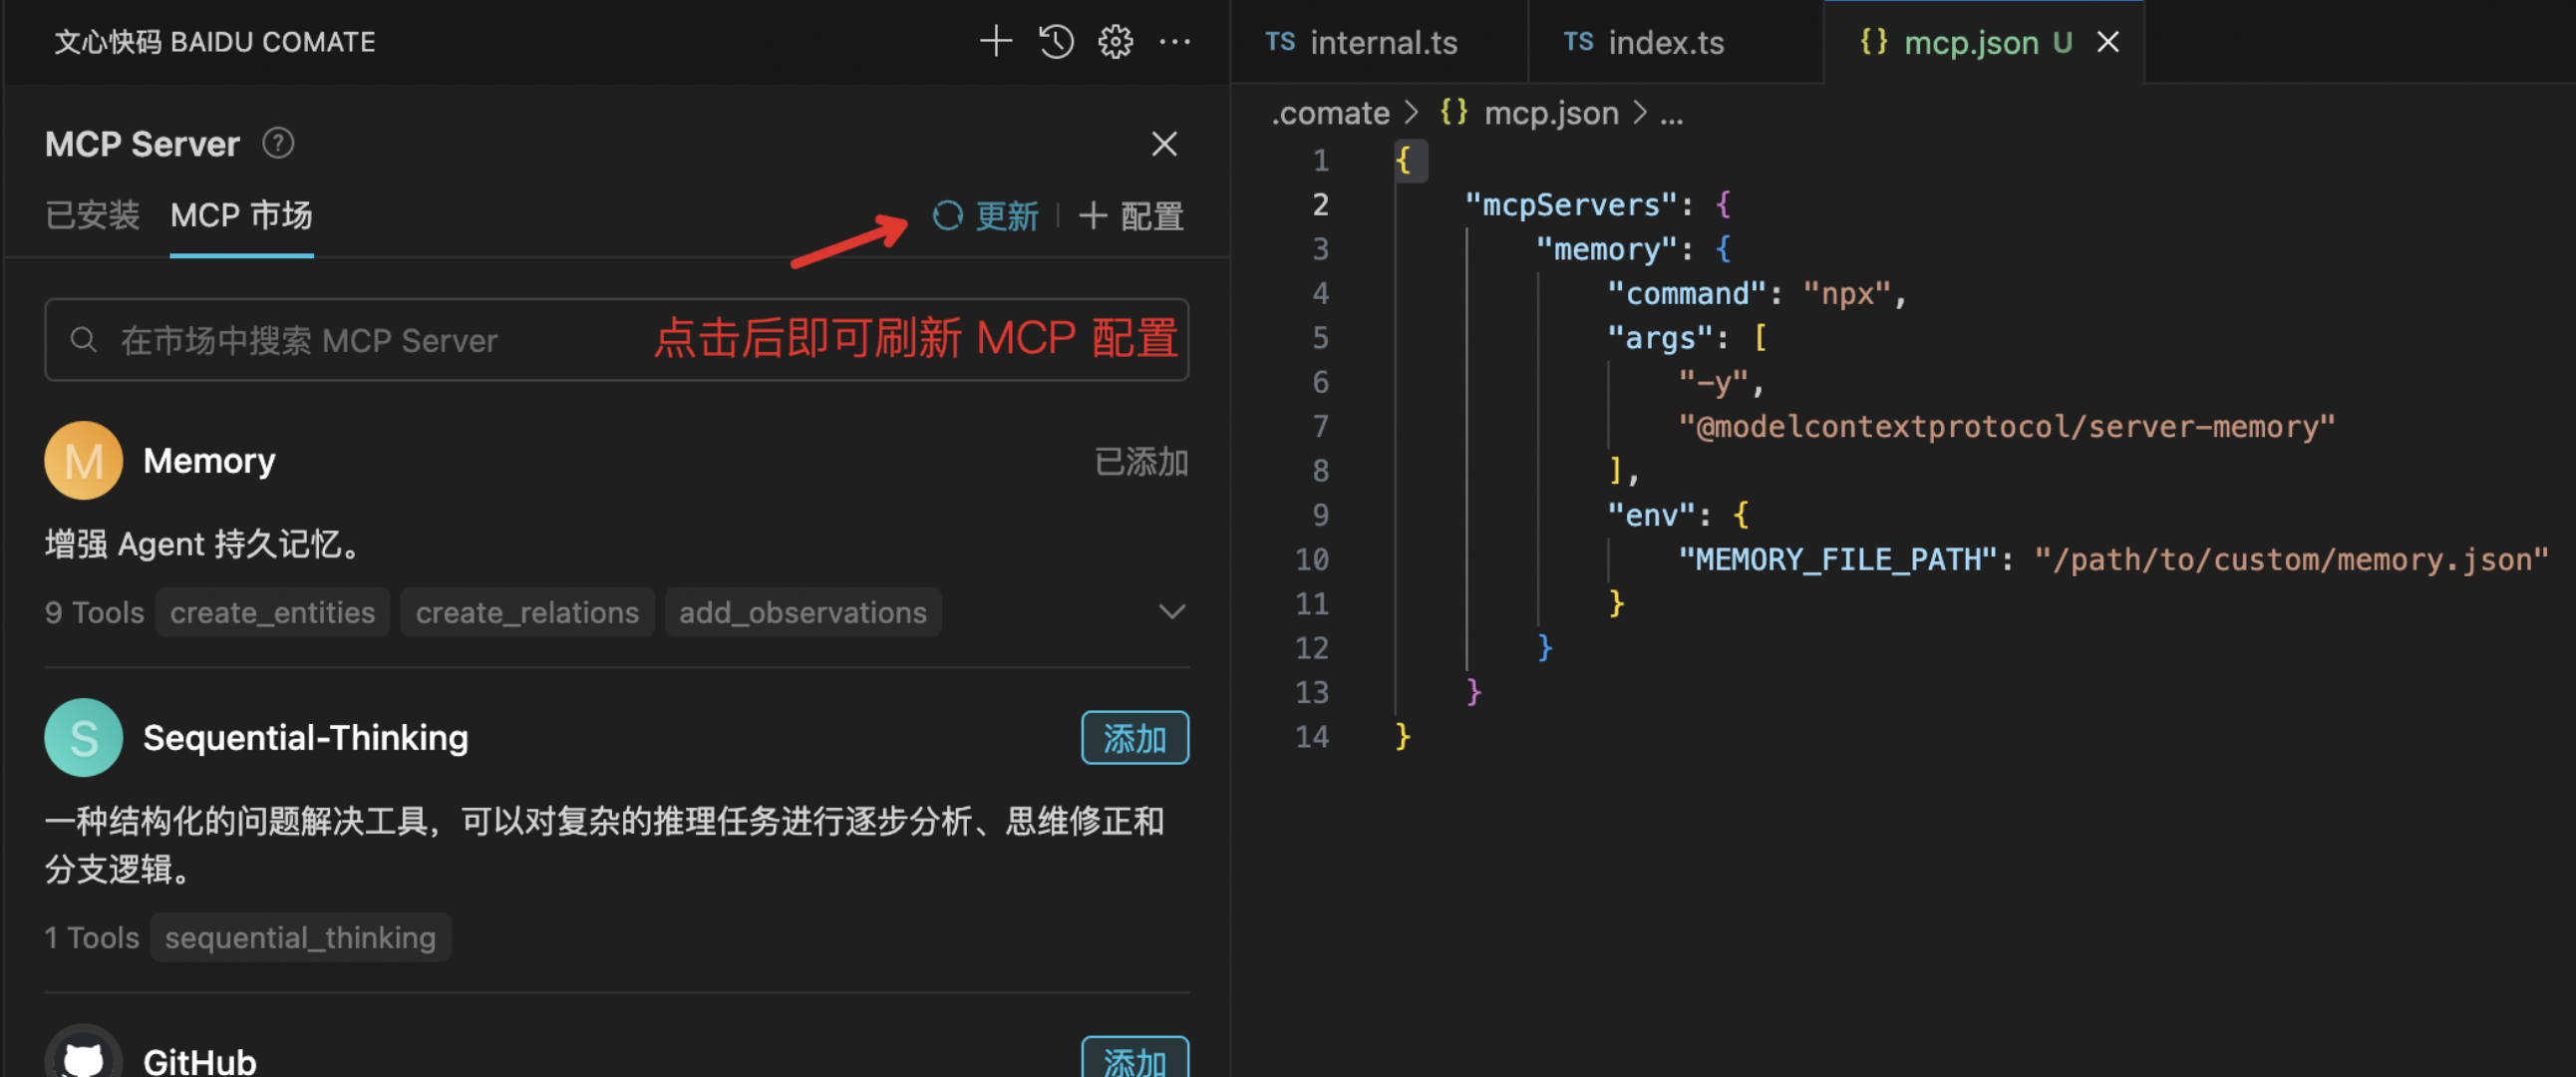This screenshot has height=1077, width=2576.
Task: Click the search magnifier icon
Action: coord(84,340)
